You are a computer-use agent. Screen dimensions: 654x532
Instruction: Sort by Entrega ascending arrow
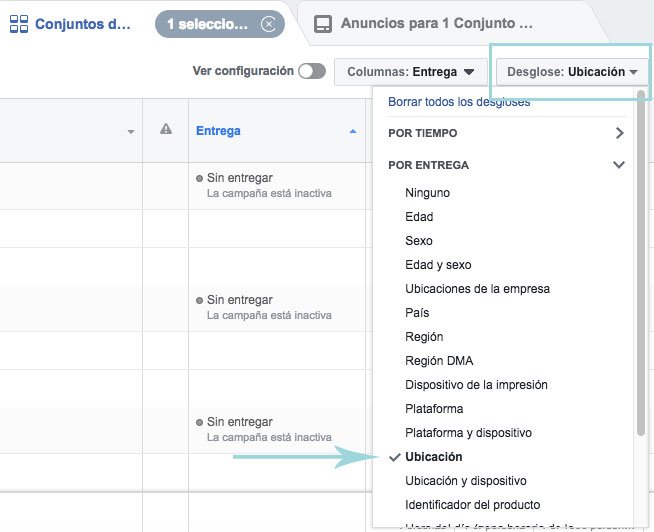[x=353, y=131]
